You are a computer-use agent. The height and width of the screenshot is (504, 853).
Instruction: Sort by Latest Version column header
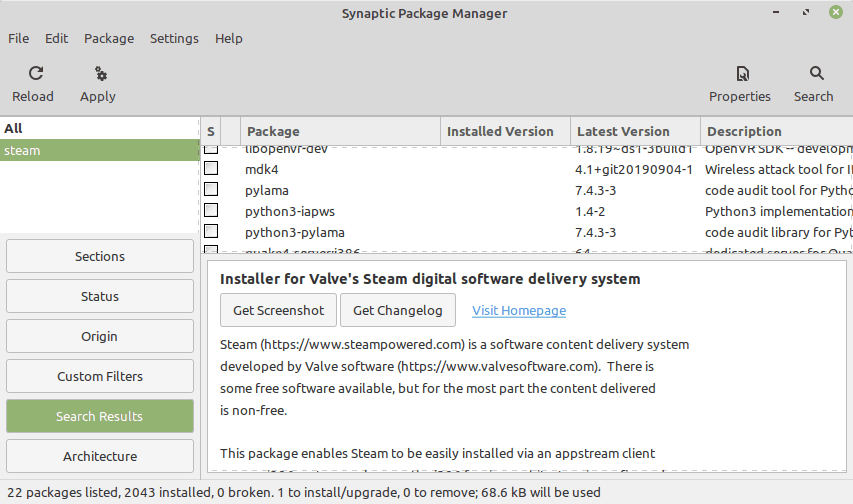[x=635, y=131]
